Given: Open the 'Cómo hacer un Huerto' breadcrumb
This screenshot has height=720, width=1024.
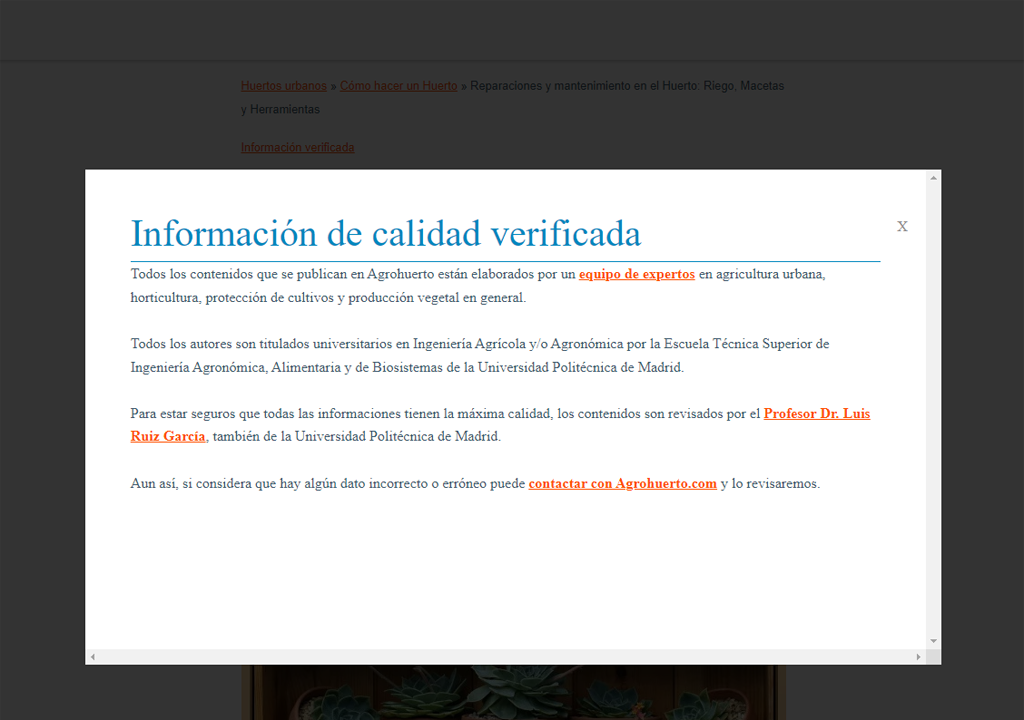Looking at the screenshot, I should pos(398,86).
